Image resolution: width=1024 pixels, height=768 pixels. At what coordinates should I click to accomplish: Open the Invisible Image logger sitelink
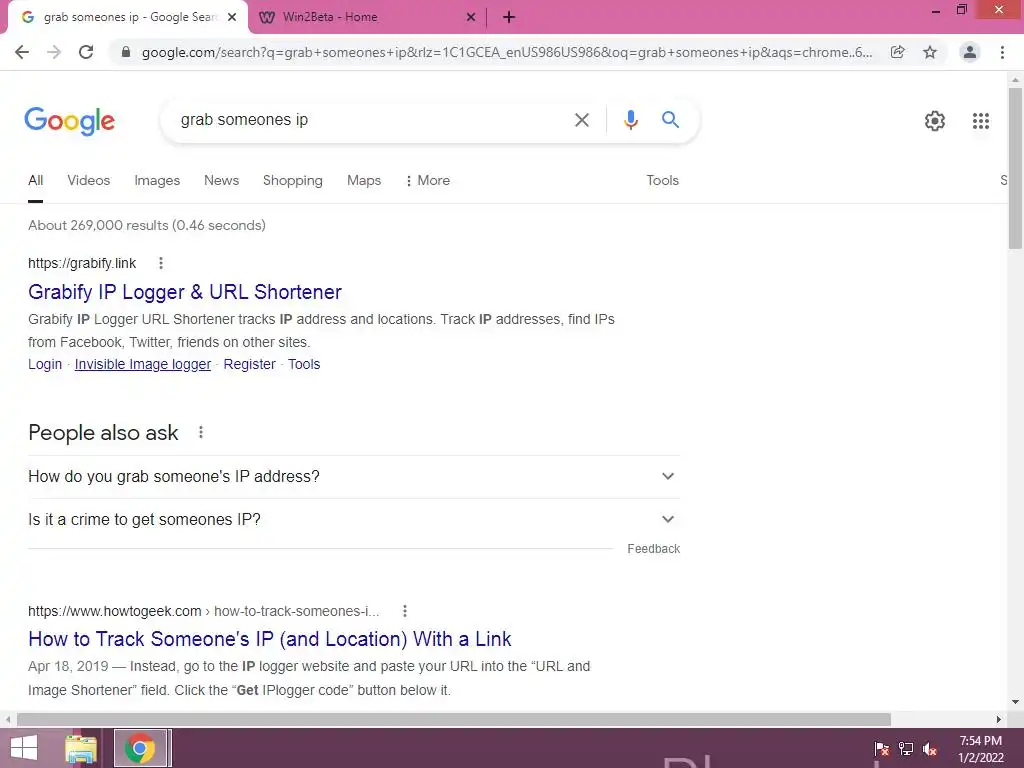click(142, 364)
